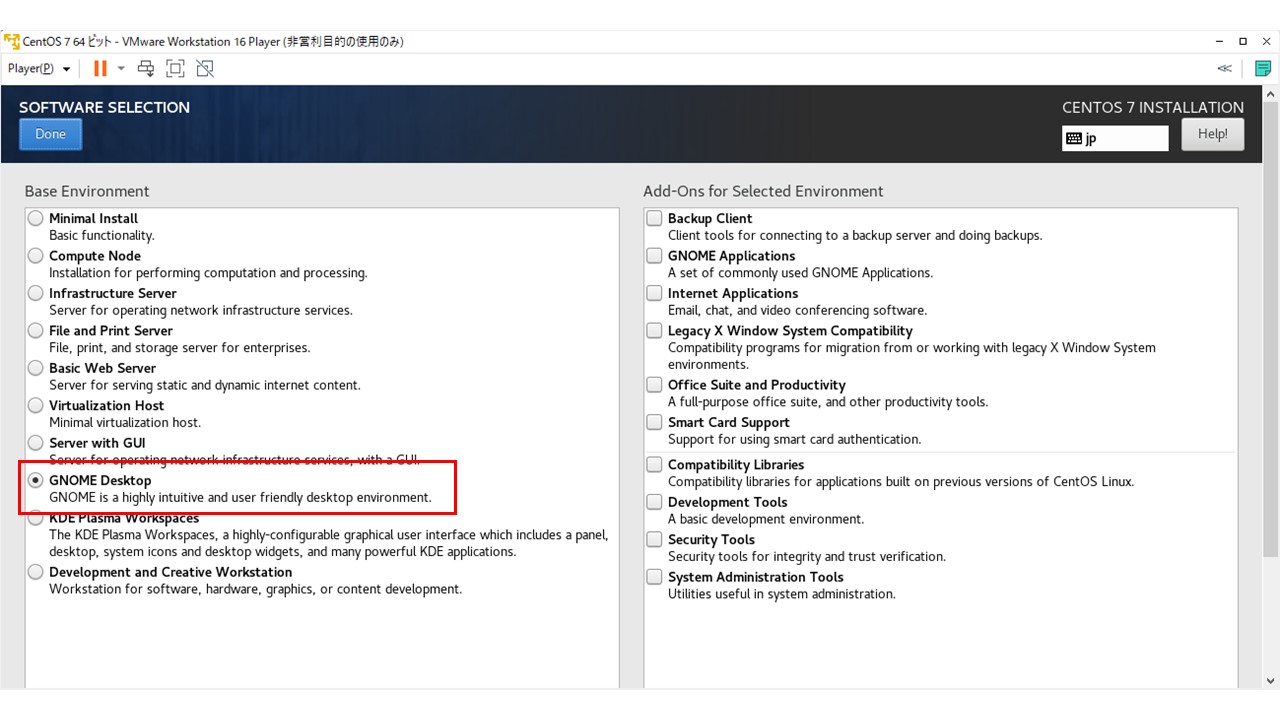Viewport: 1280px width, 720px height.
Task: Maximize the VMware Player window
Action: (x=1243, y=41)
